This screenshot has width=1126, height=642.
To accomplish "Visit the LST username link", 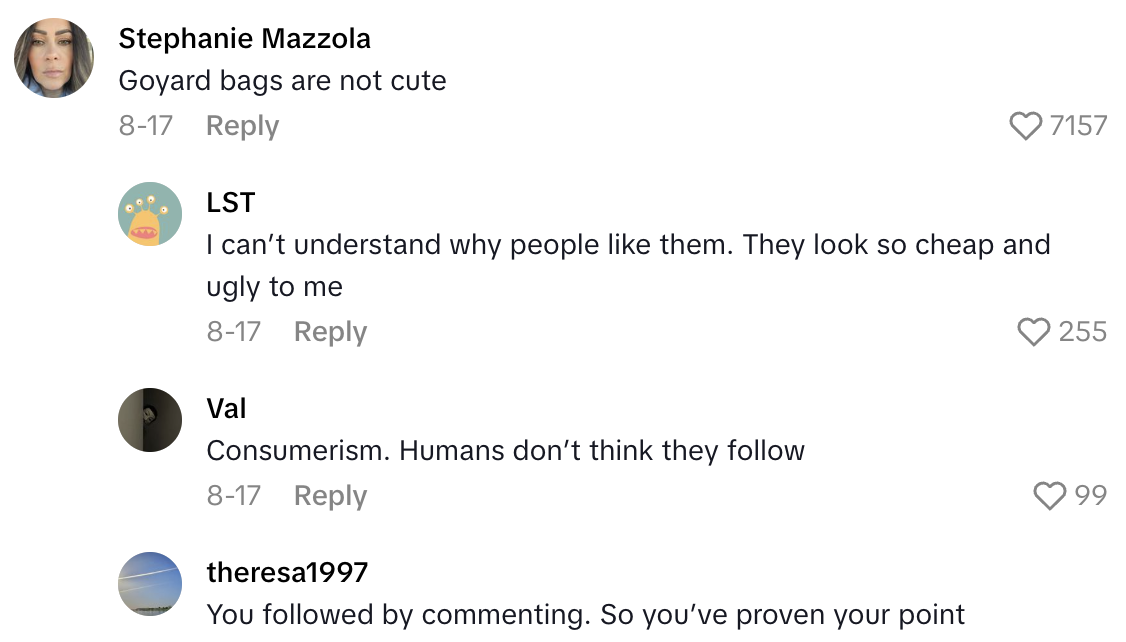I will pos(231,203).
